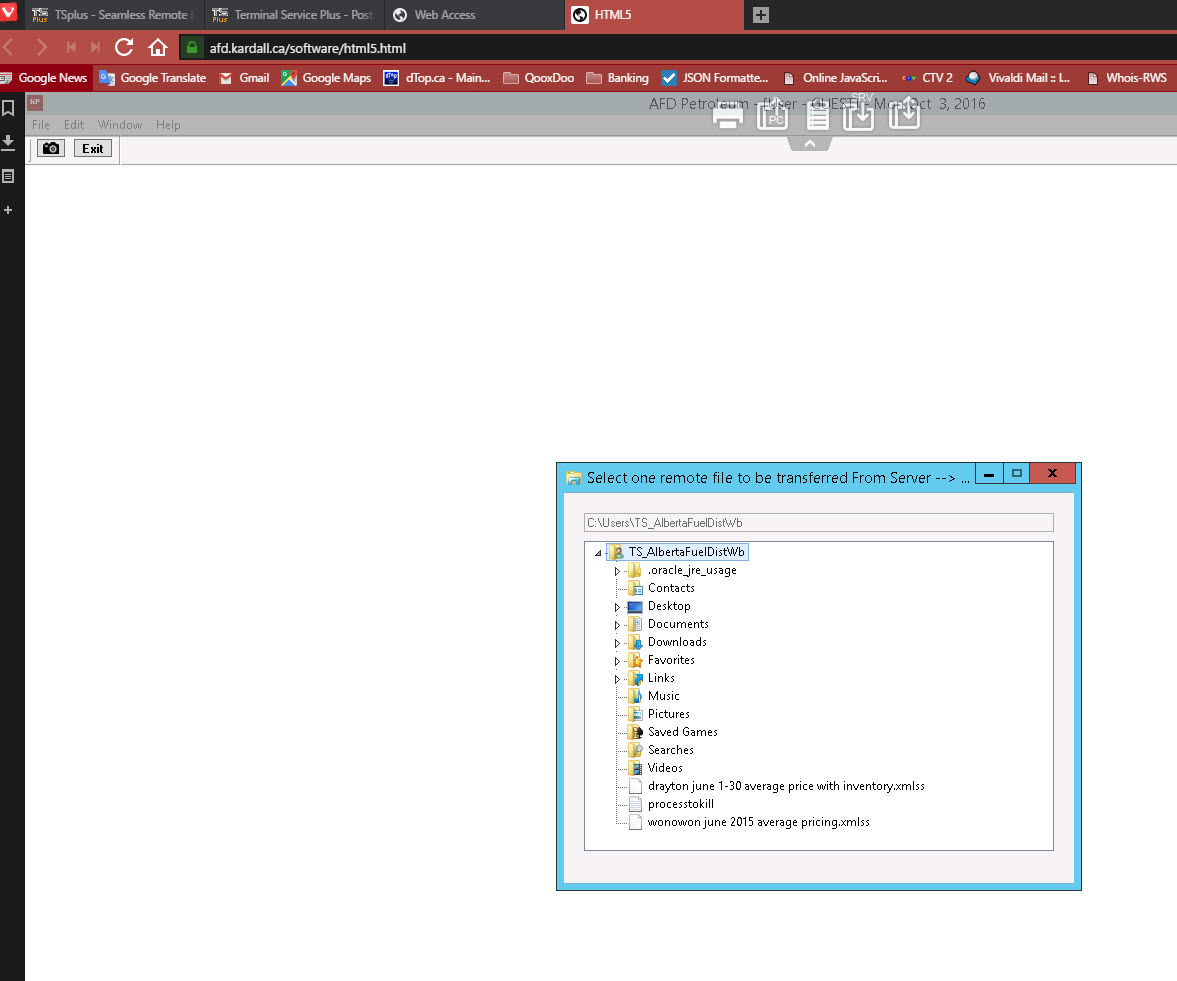Reload the page with the refresh icon
The height and width of the screenshot is (981, 1177).
tap(124, 47)
